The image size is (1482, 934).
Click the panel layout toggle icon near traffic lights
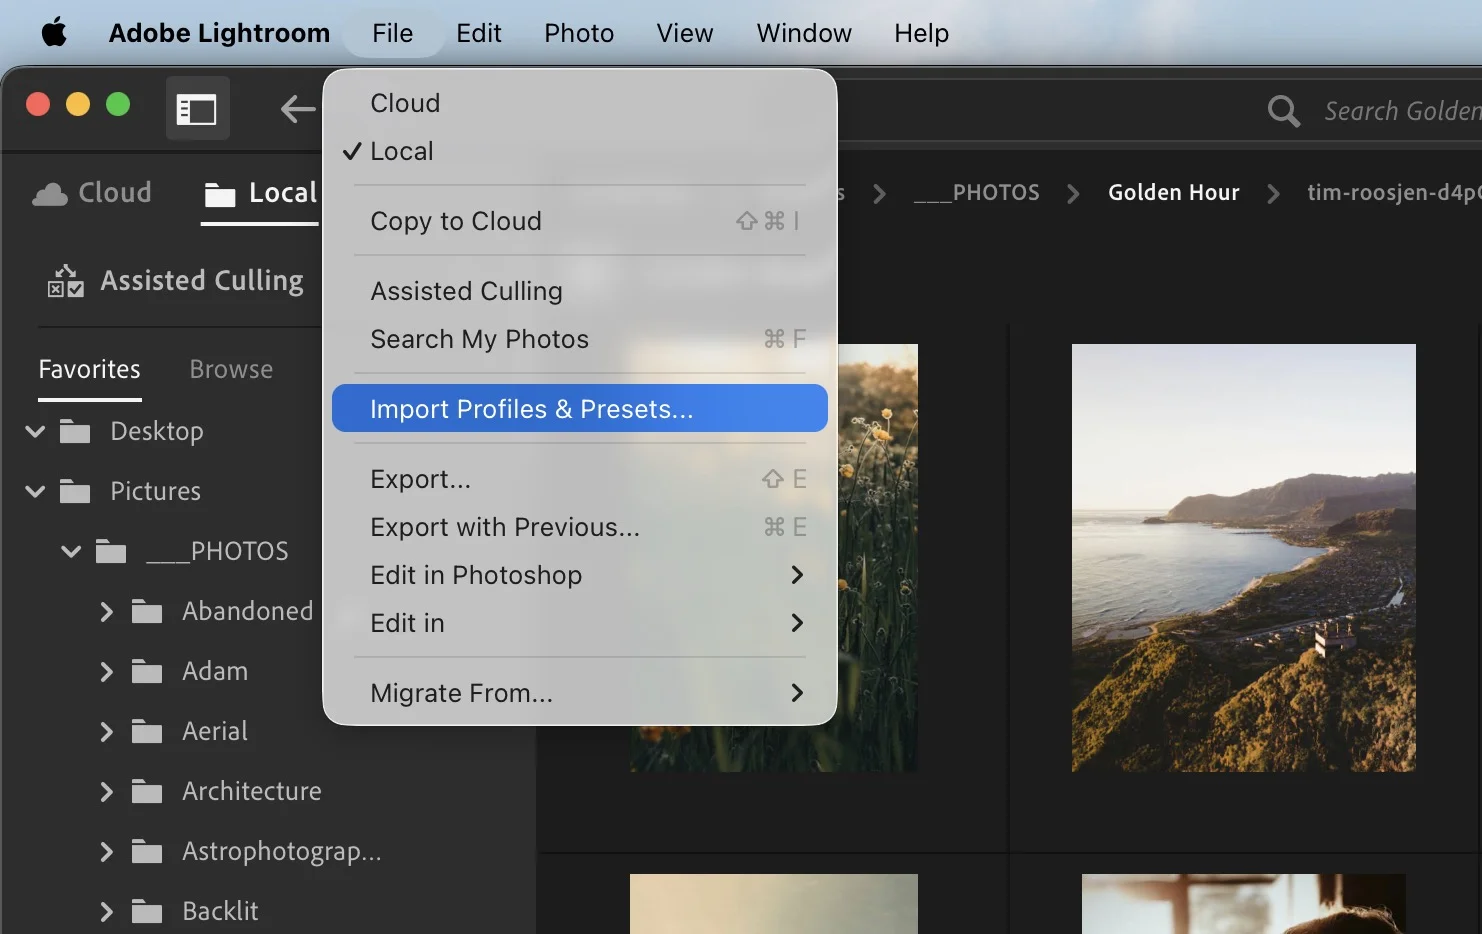(197, 108)
